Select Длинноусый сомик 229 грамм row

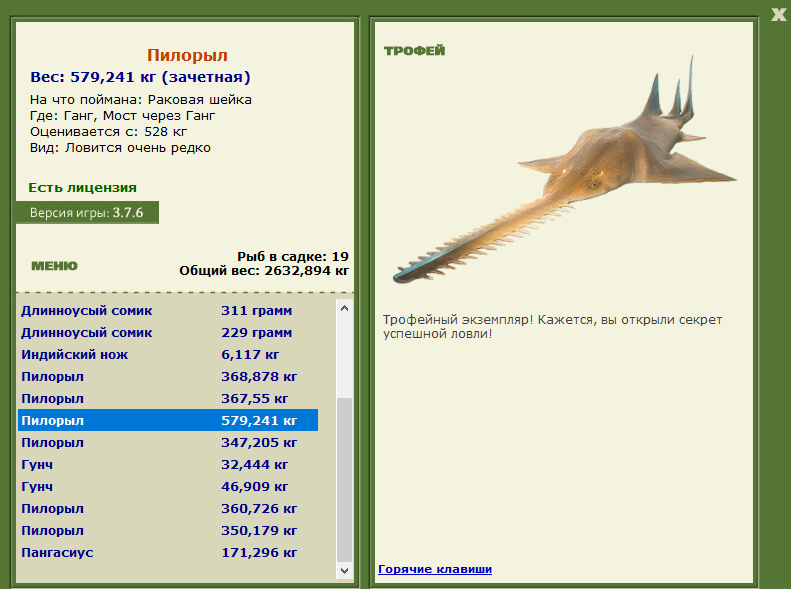click(168, 333)
